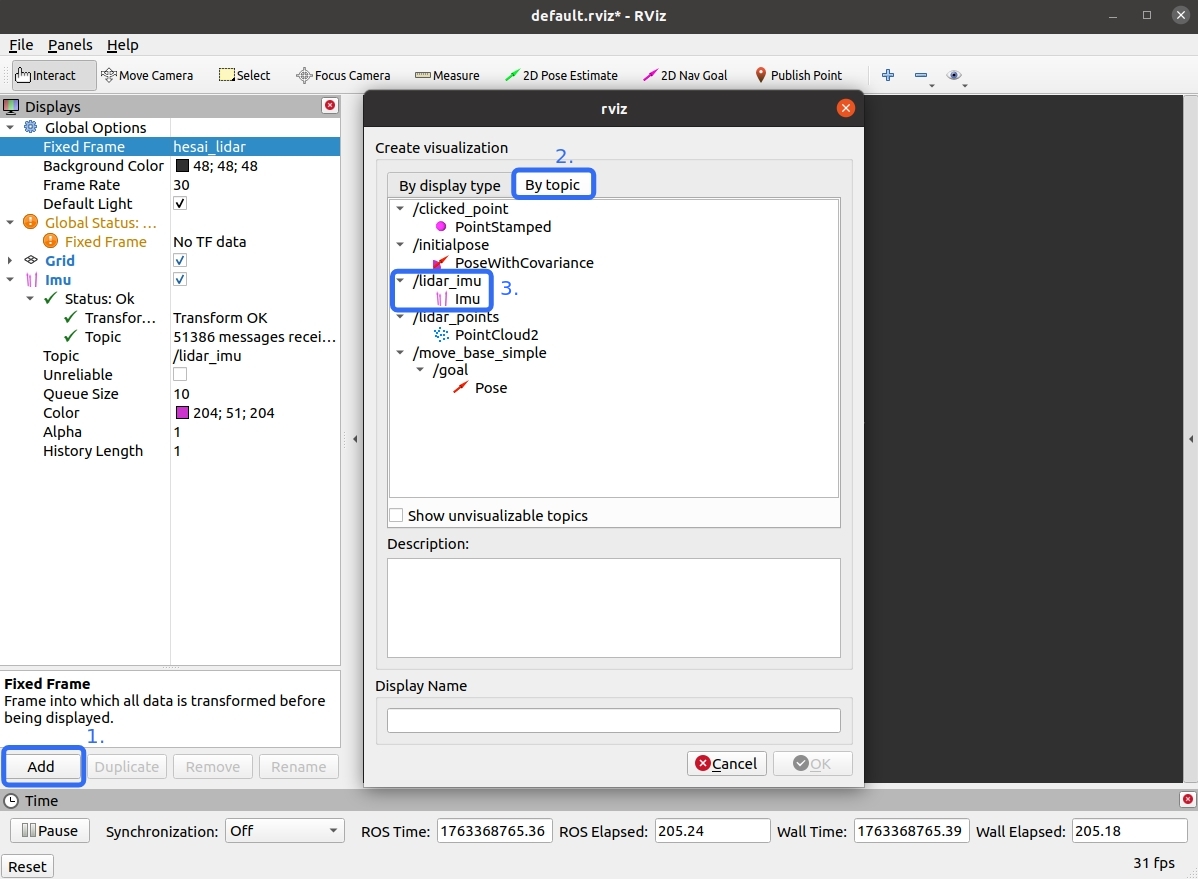The width and height of the screenshot is (1198, 879).
Task: Click the Focus Camera toolbar icon
Action: click(343, 75)
